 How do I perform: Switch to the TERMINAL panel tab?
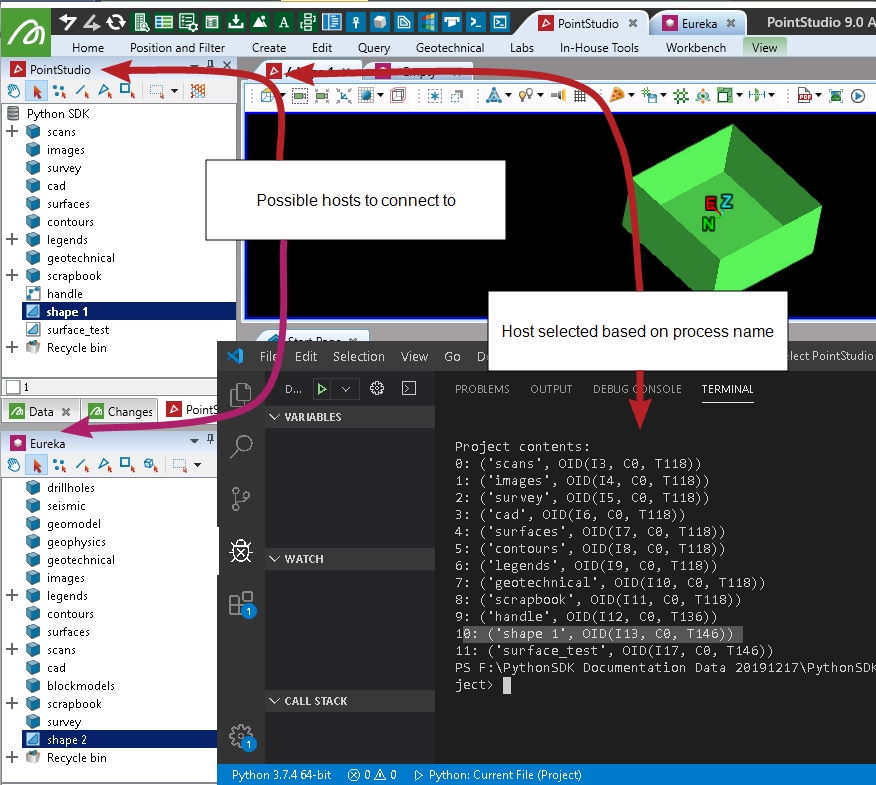coord(727,389)
